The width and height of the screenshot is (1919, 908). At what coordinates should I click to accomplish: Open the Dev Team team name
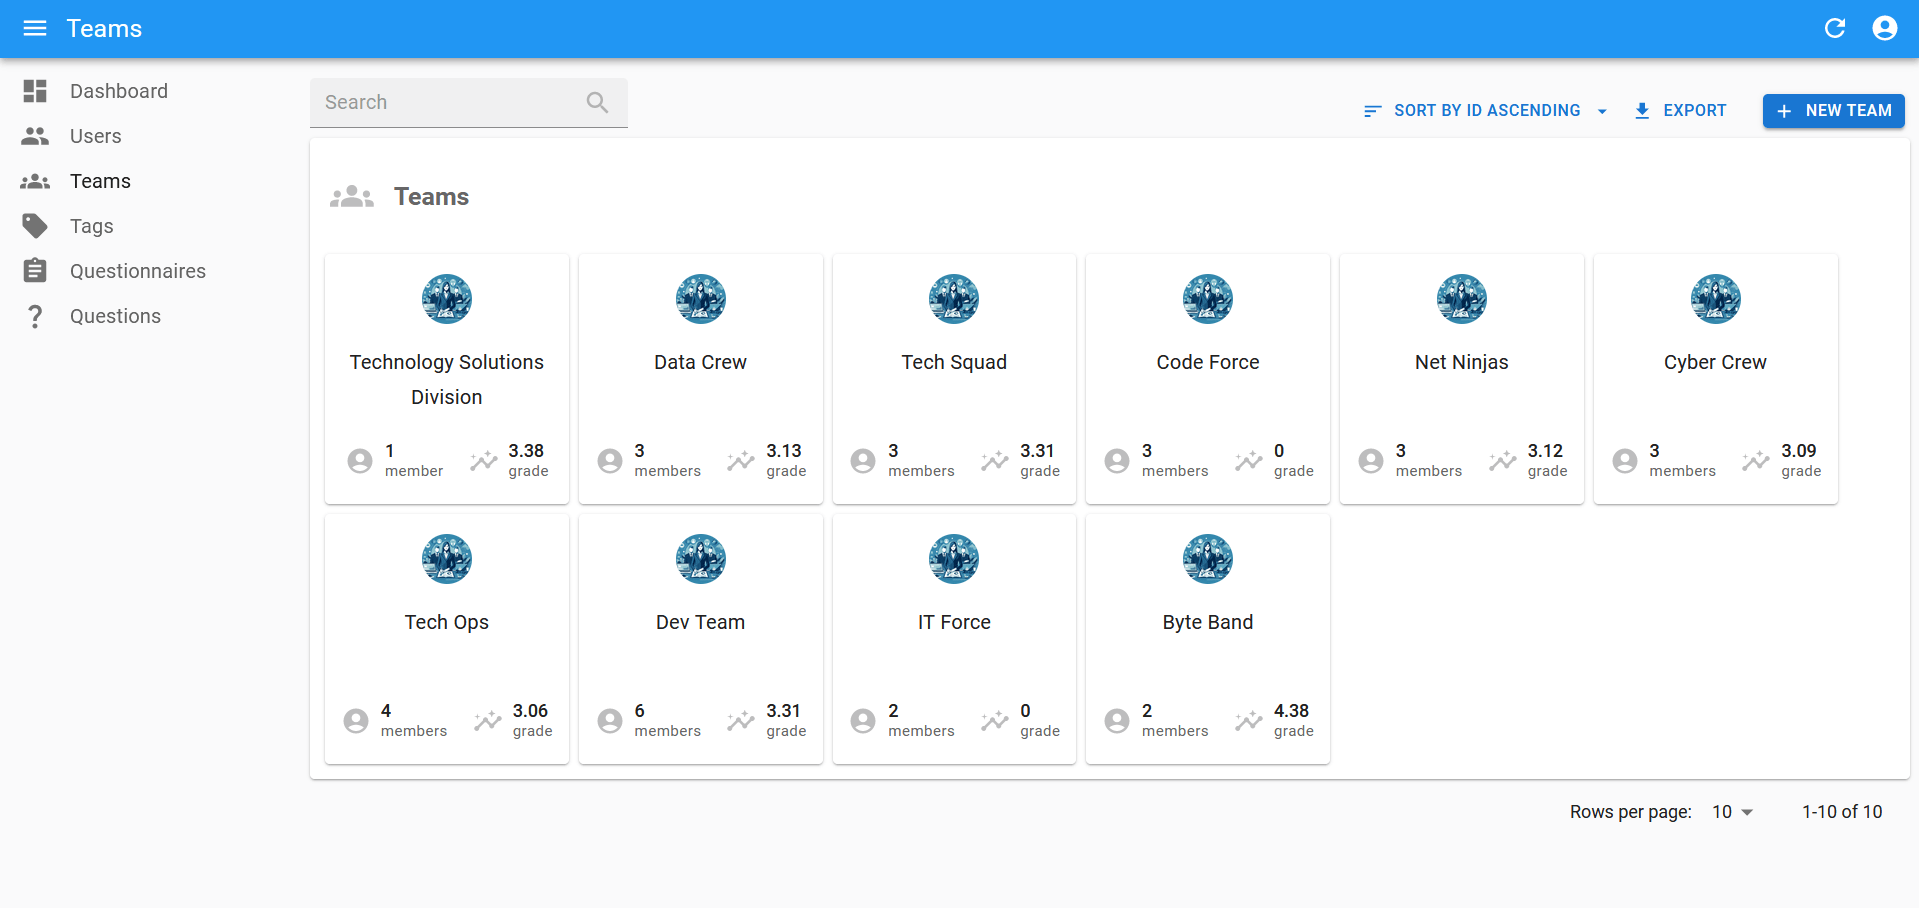tap(701, 622)
